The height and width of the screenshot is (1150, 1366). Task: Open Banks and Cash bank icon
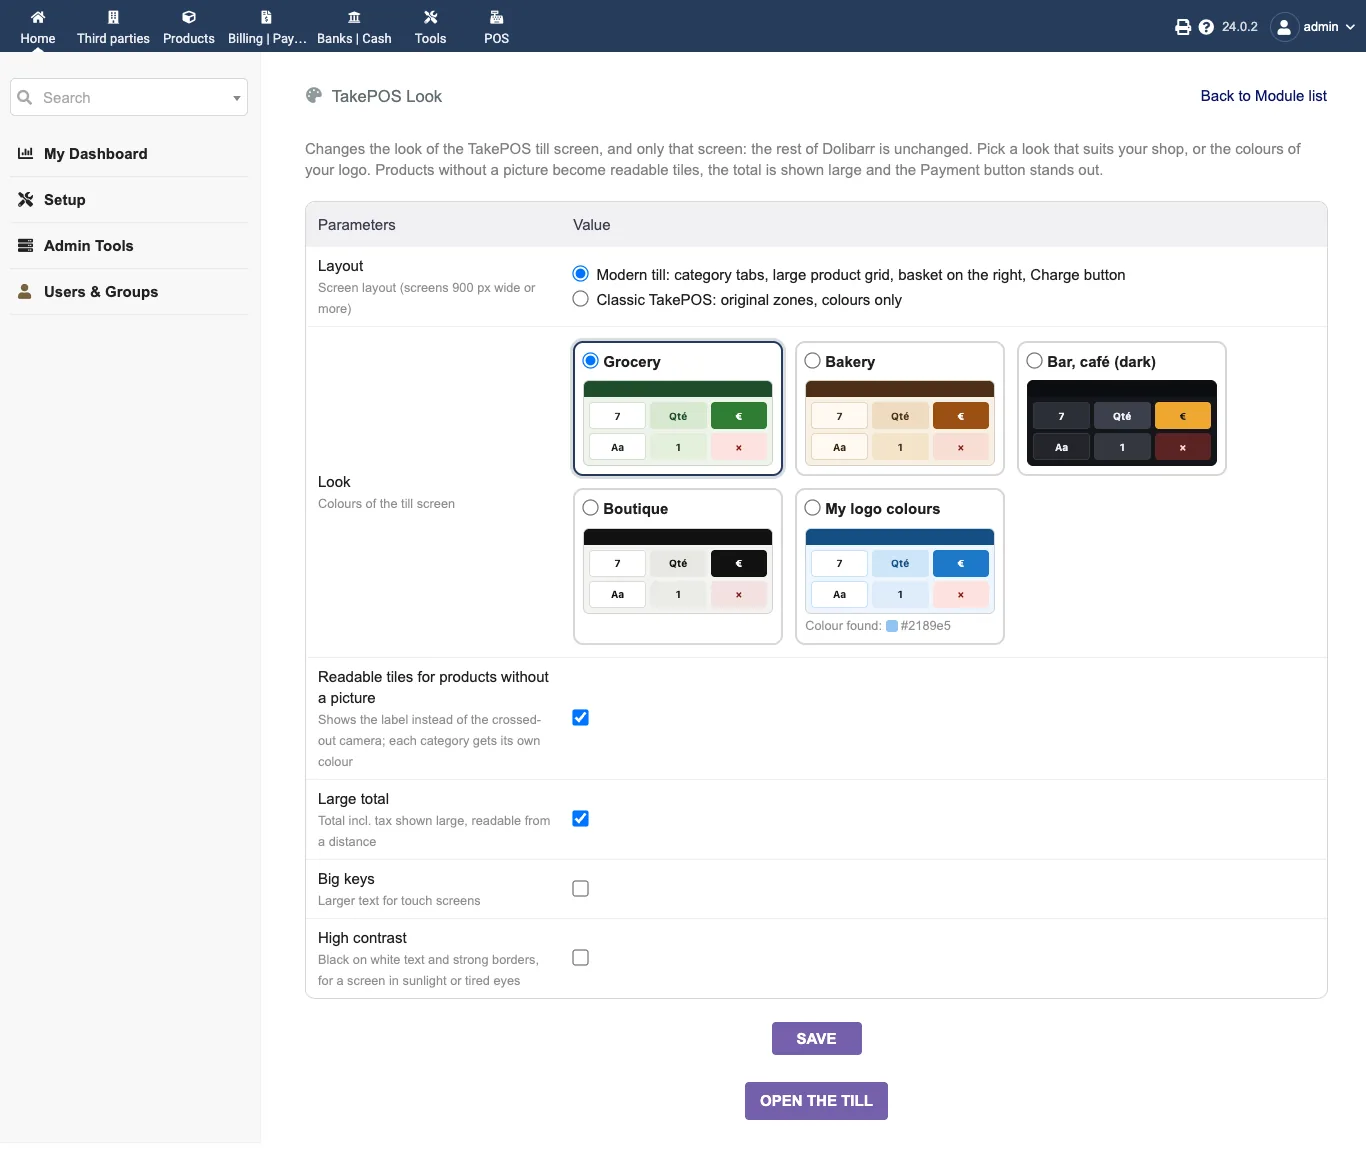click(354, 17)
